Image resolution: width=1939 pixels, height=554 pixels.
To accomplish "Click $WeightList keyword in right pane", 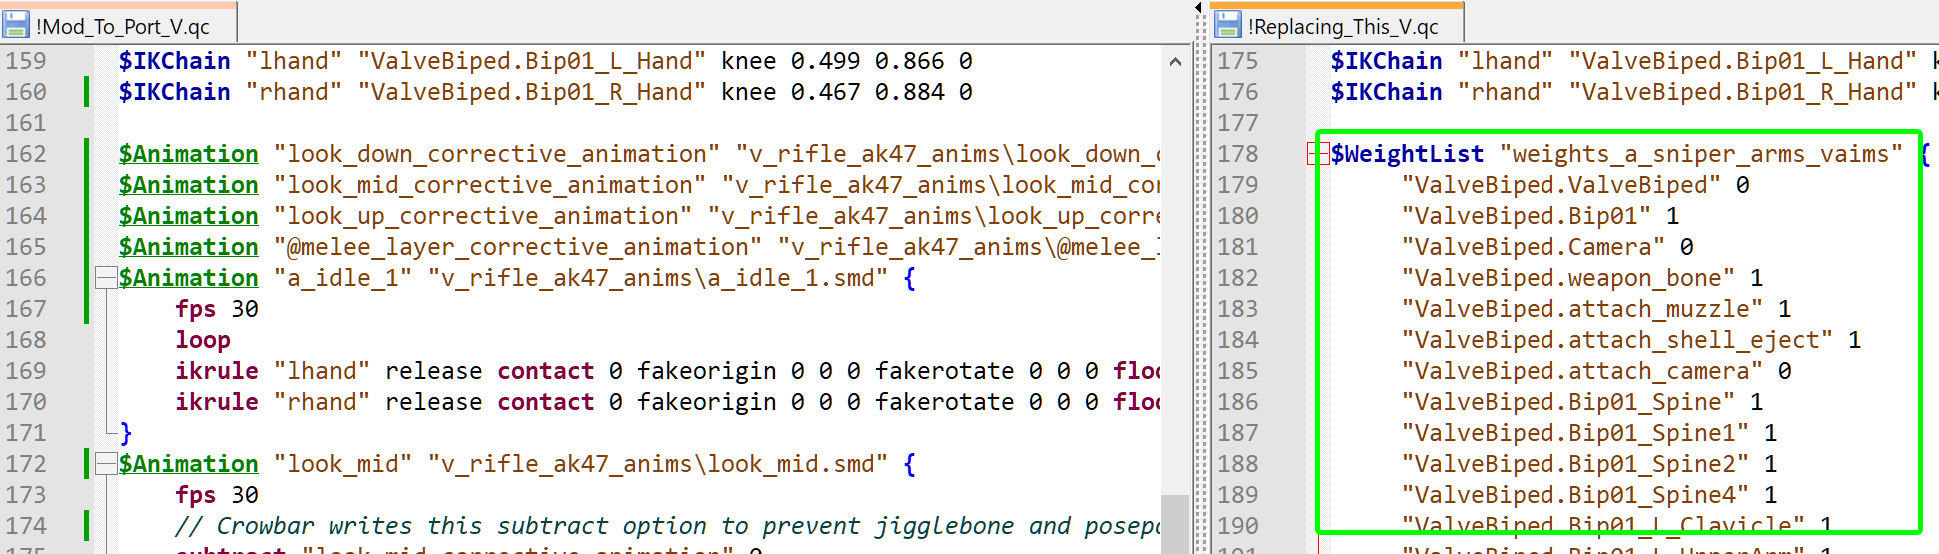I will [1407, 154].
